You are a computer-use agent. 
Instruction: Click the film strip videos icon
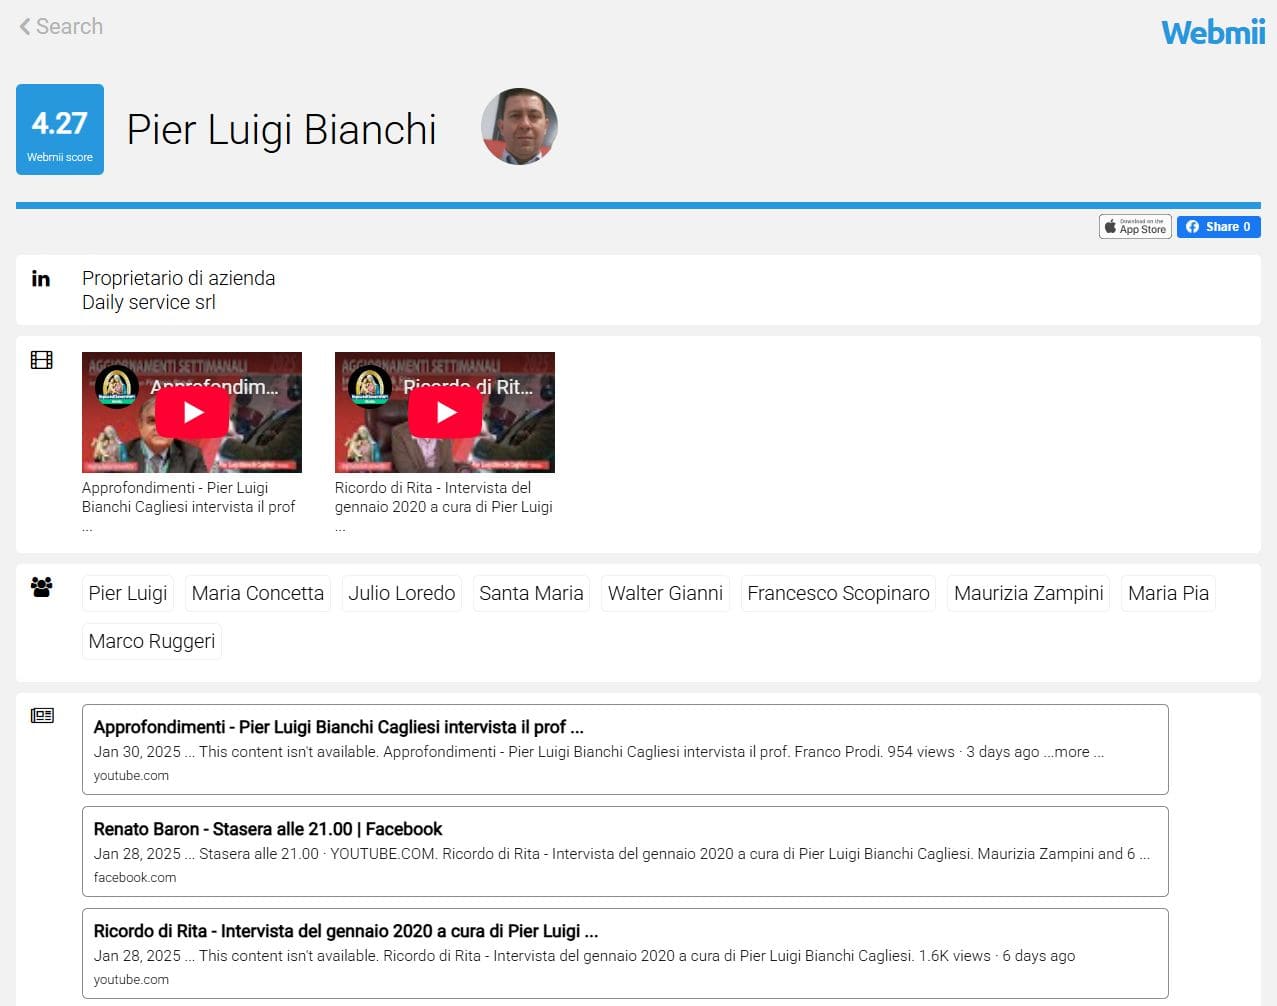click(x=42, y=360)
